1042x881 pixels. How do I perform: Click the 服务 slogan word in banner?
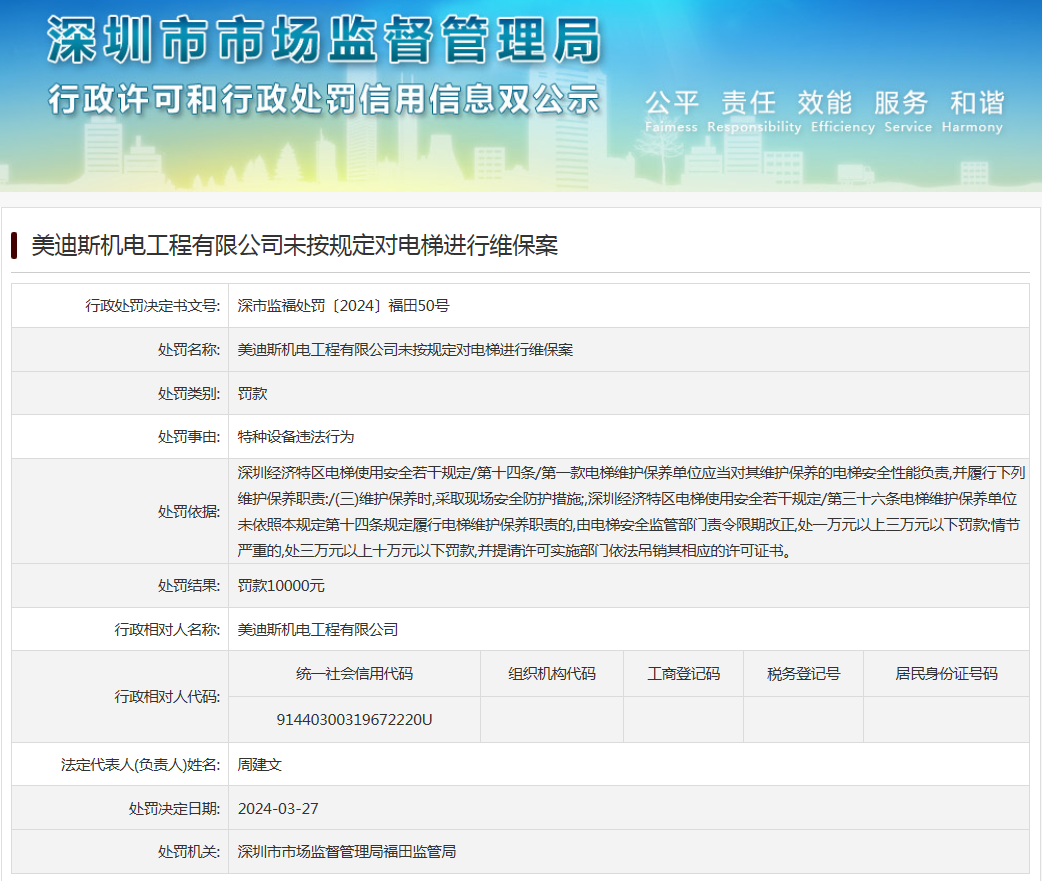pyautogui.click(x=901, y=103)
